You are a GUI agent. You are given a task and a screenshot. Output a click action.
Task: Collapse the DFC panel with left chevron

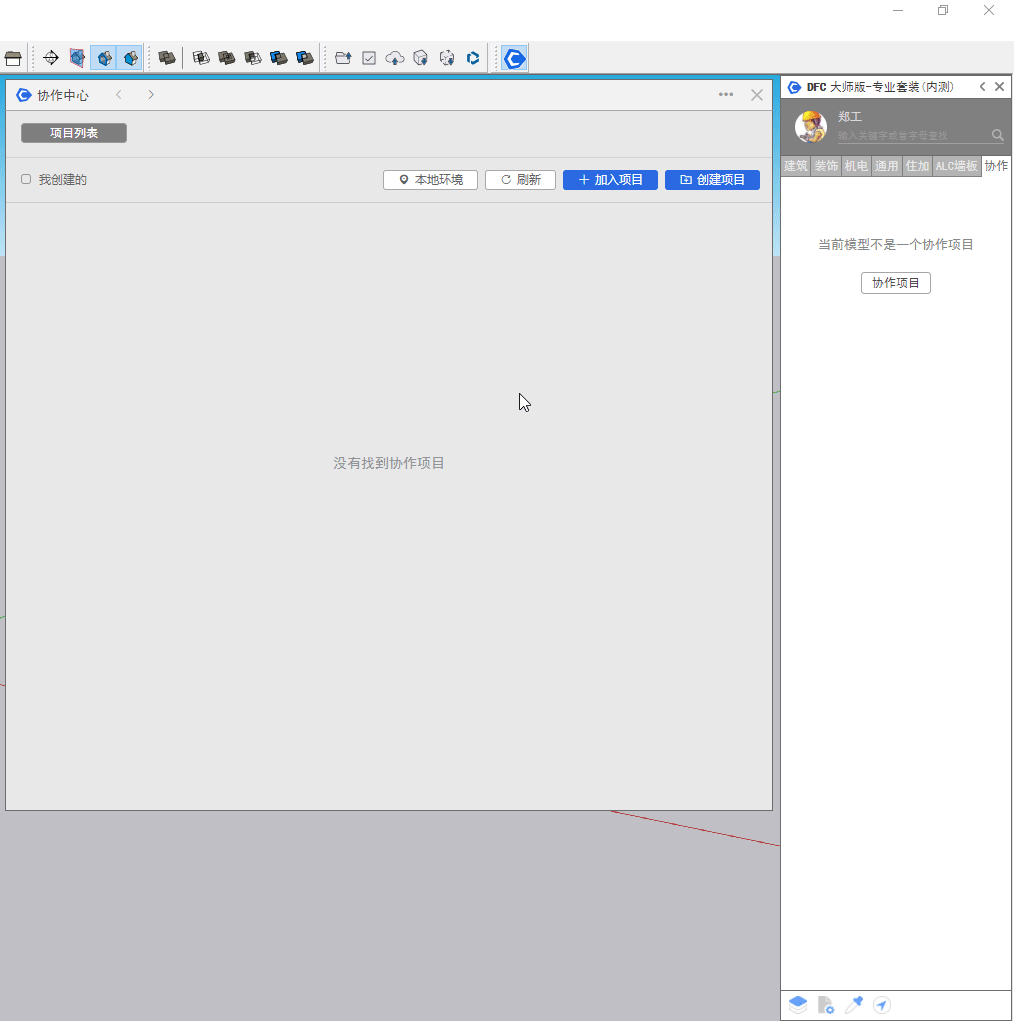click(982, 87)
